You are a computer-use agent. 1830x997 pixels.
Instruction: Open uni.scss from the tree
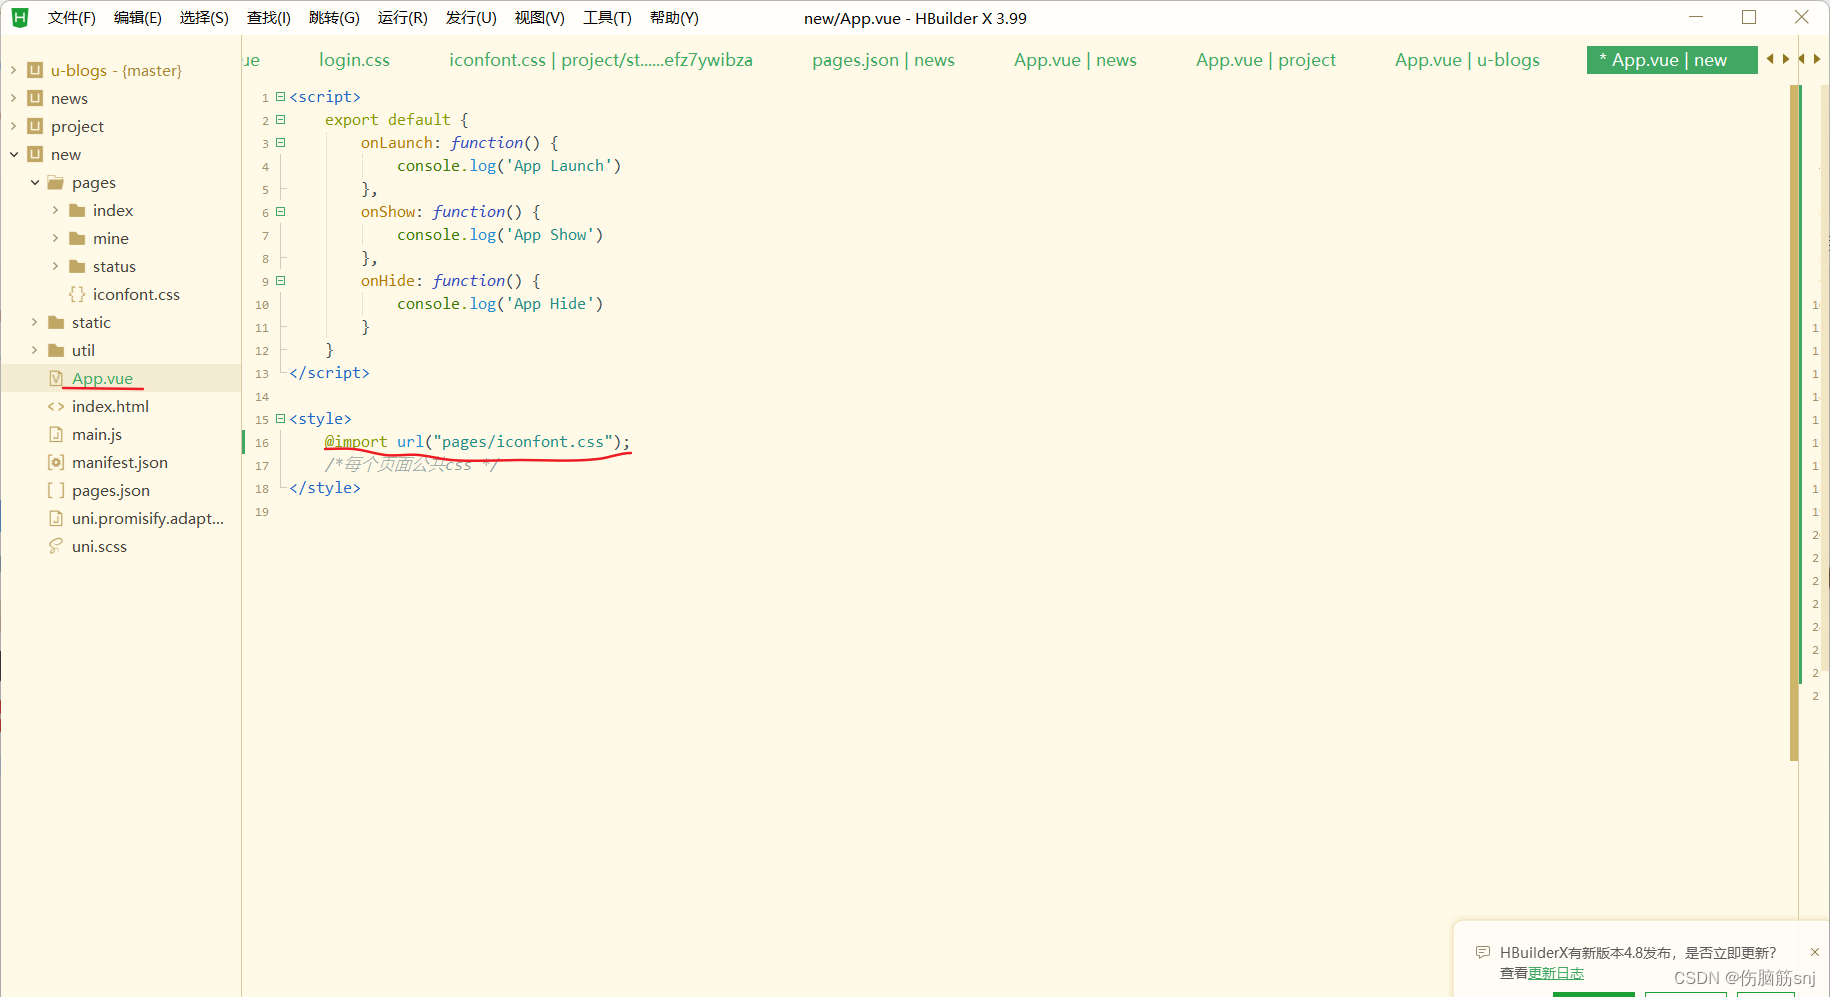pyautogui.click(x=99, y=546)
